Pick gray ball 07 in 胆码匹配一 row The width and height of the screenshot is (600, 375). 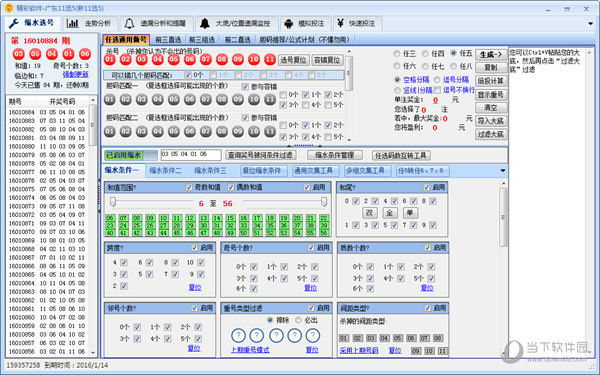click(x=206, y=100)
